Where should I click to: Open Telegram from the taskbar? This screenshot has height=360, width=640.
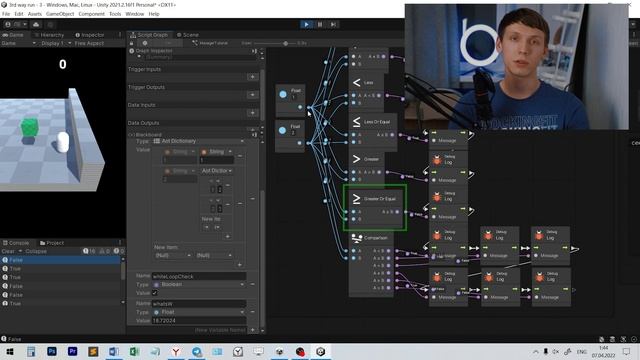(x=197, y=351)
